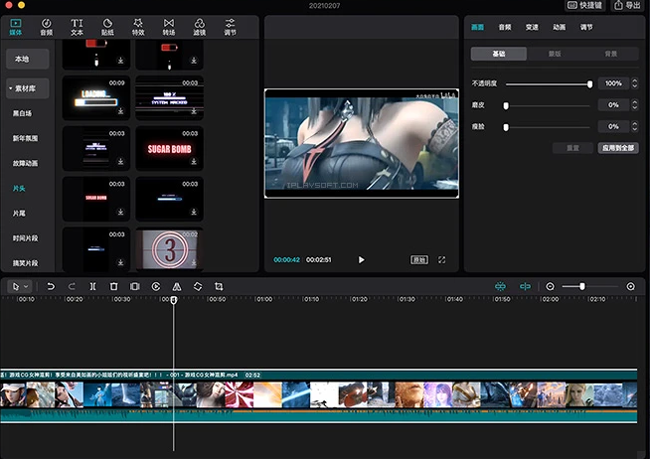Switch to the 动画 (Animation) tab
The width and height of the screenshot is (650, 459).
559,28
